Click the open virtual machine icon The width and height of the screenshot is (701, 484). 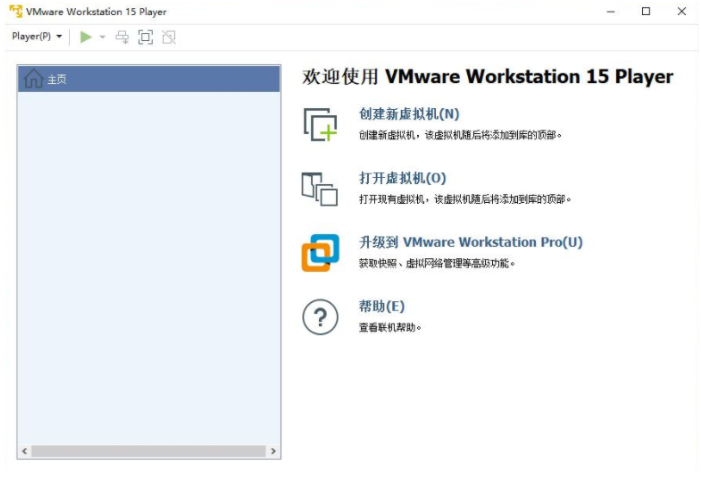click(x=320, y=189)
